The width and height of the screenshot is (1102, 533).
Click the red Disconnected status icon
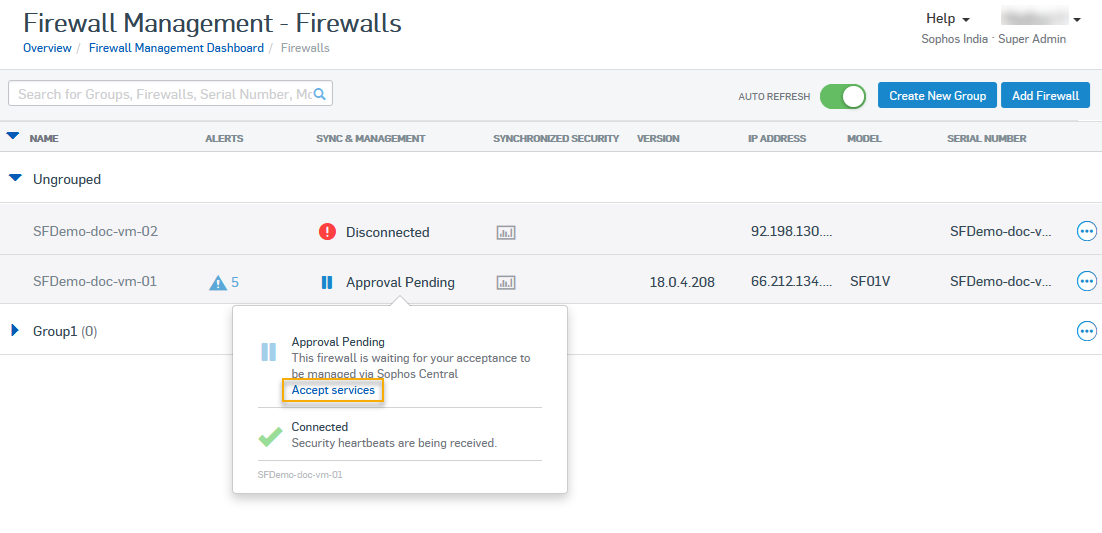(327, 232)
